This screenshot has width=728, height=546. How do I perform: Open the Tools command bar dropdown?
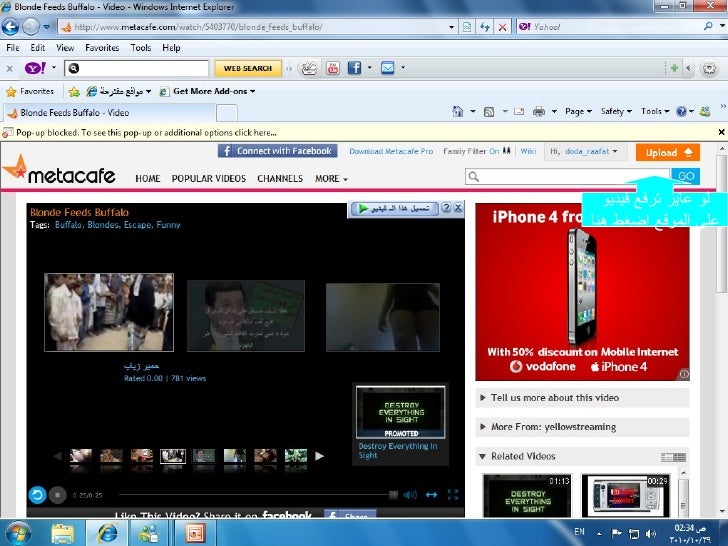(655, 111)
